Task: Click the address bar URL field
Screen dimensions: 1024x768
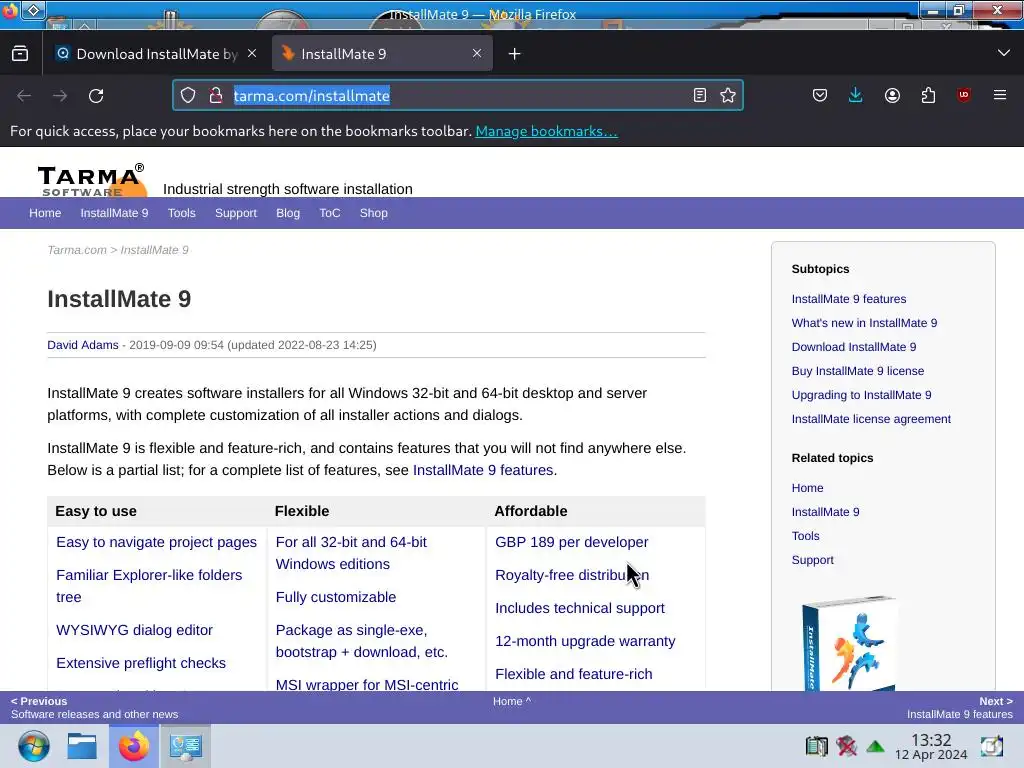Action: (457, 95)
